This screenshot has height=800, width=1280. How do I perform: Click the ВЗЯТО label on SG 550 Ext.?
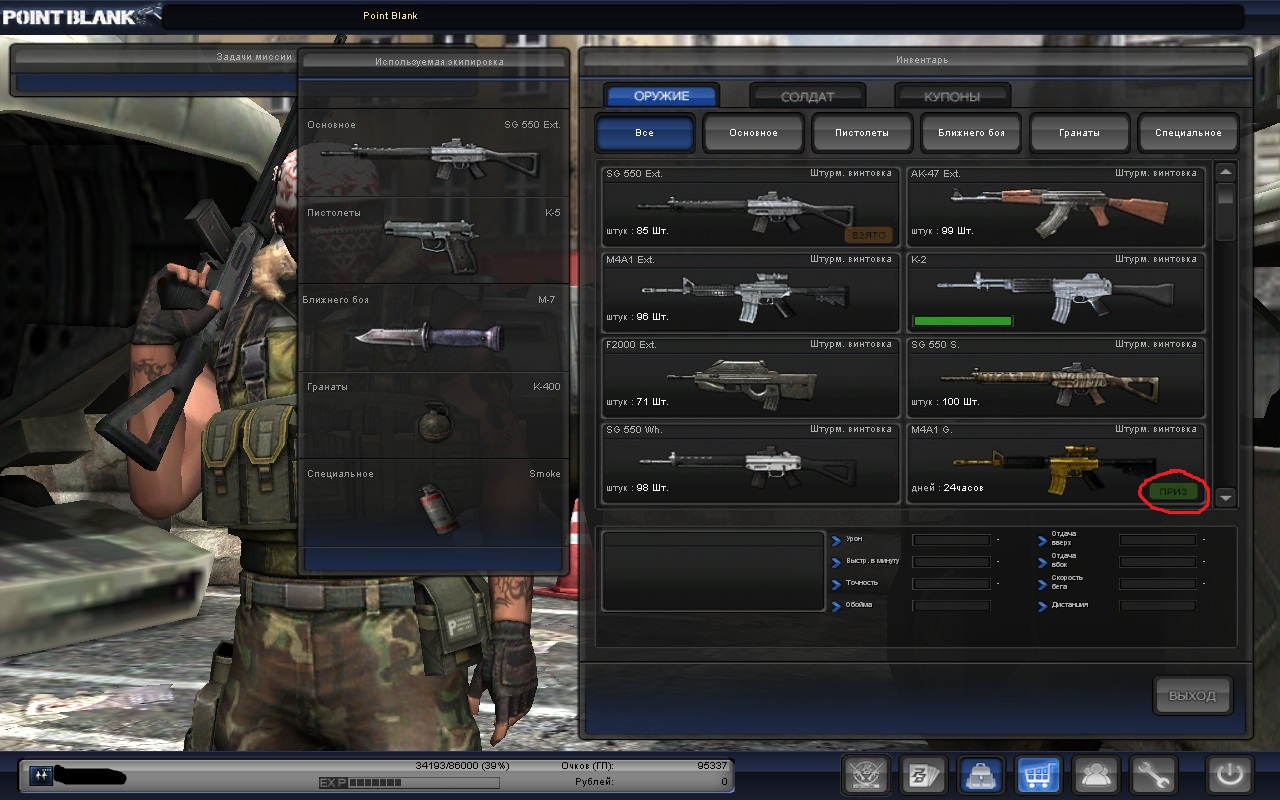point(869,235)
